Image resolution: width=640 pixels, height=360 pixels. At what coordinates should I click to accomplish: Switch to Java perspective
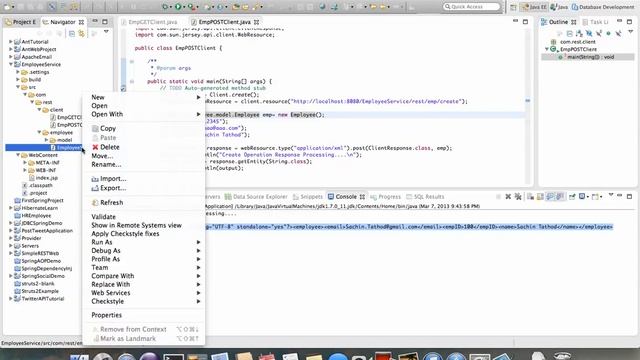click(559, 7)
